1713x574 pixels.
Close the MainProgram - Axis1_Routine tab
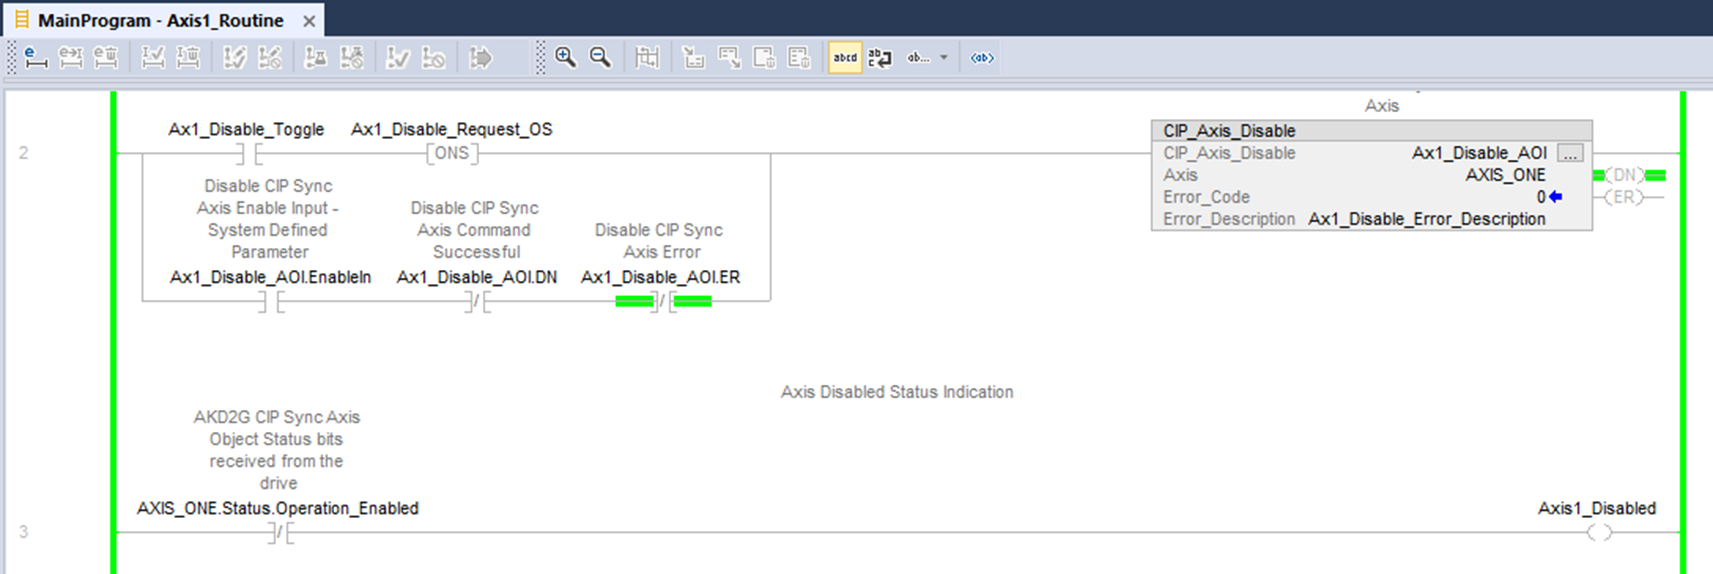pos(309,21)
